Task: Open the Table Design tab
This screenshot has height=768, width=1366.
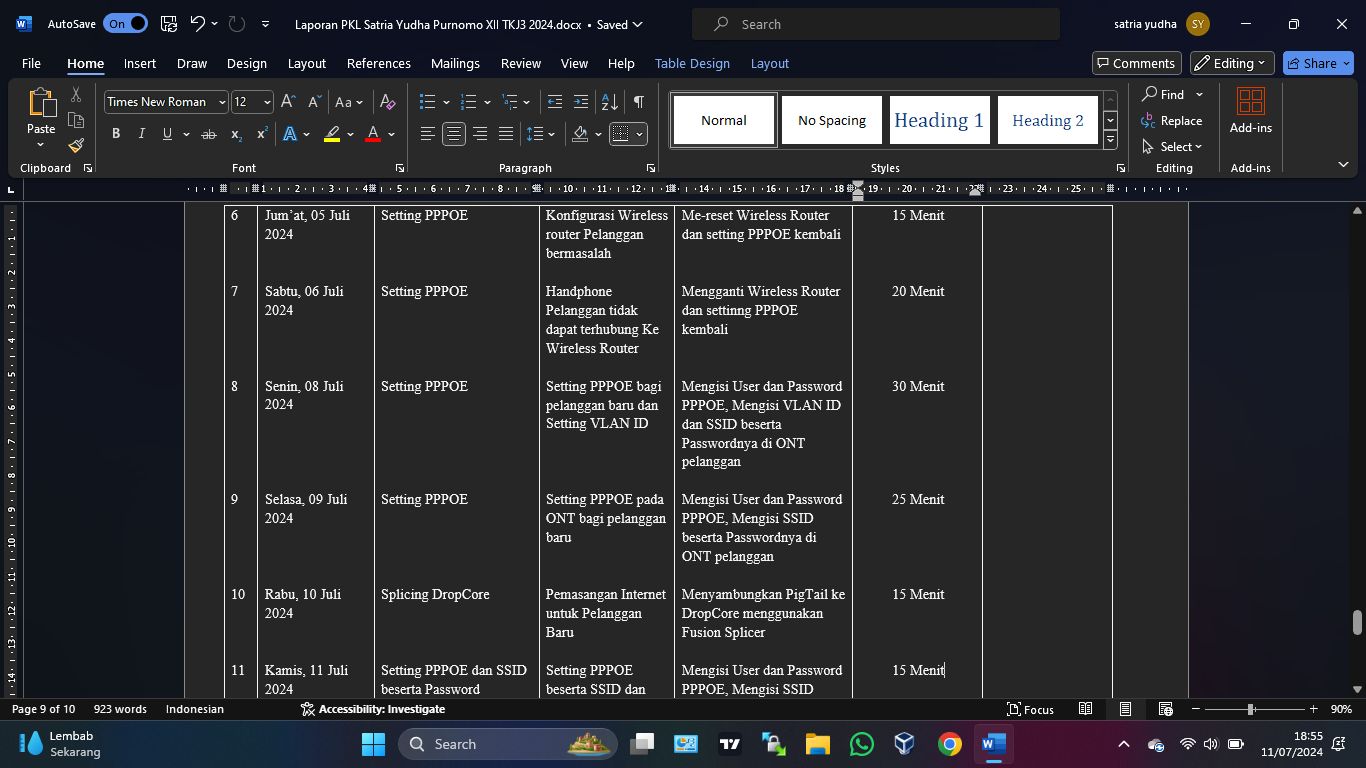Action: coord(692,63)
